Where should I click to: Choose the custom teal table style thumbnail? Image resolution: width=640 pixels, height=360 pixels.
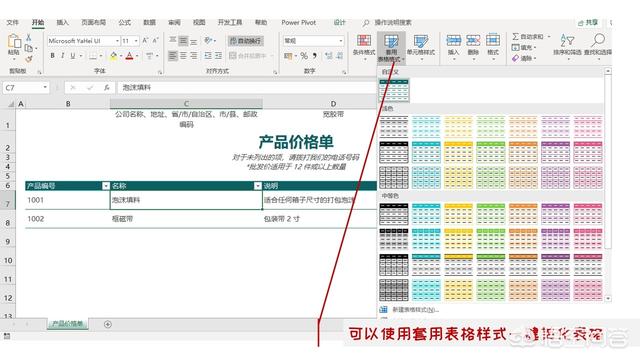pyautogui.click(x=394, y=90)
